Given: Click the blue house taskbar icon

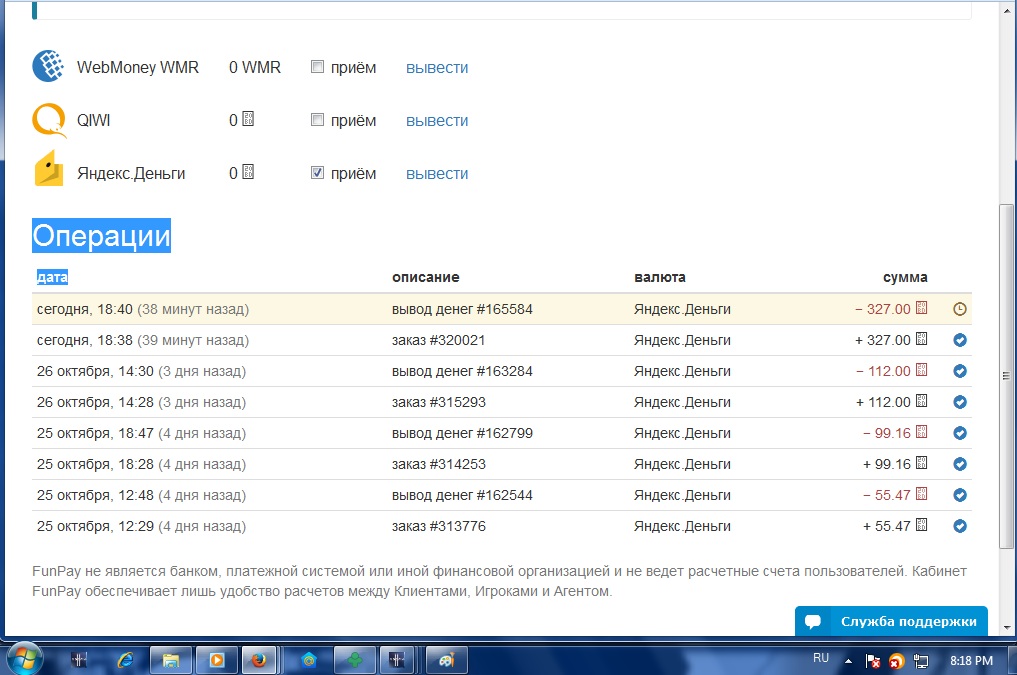Looking at the screenshot, I should [309, 660].
